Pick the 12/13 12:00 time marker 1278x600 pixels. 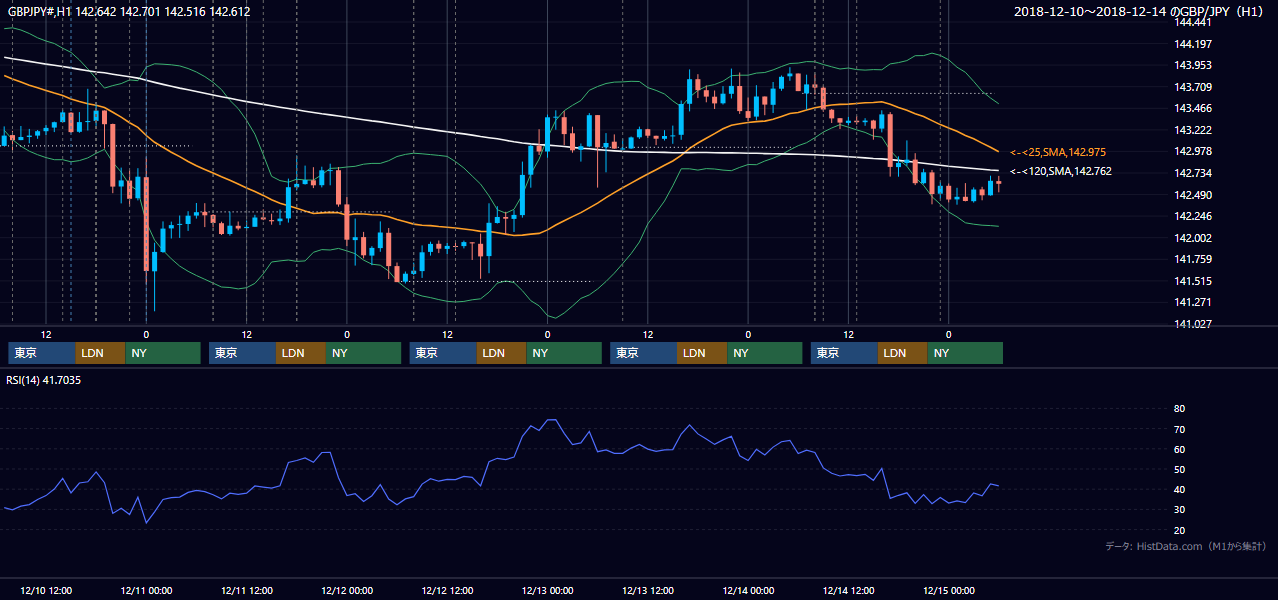[648, 590]
